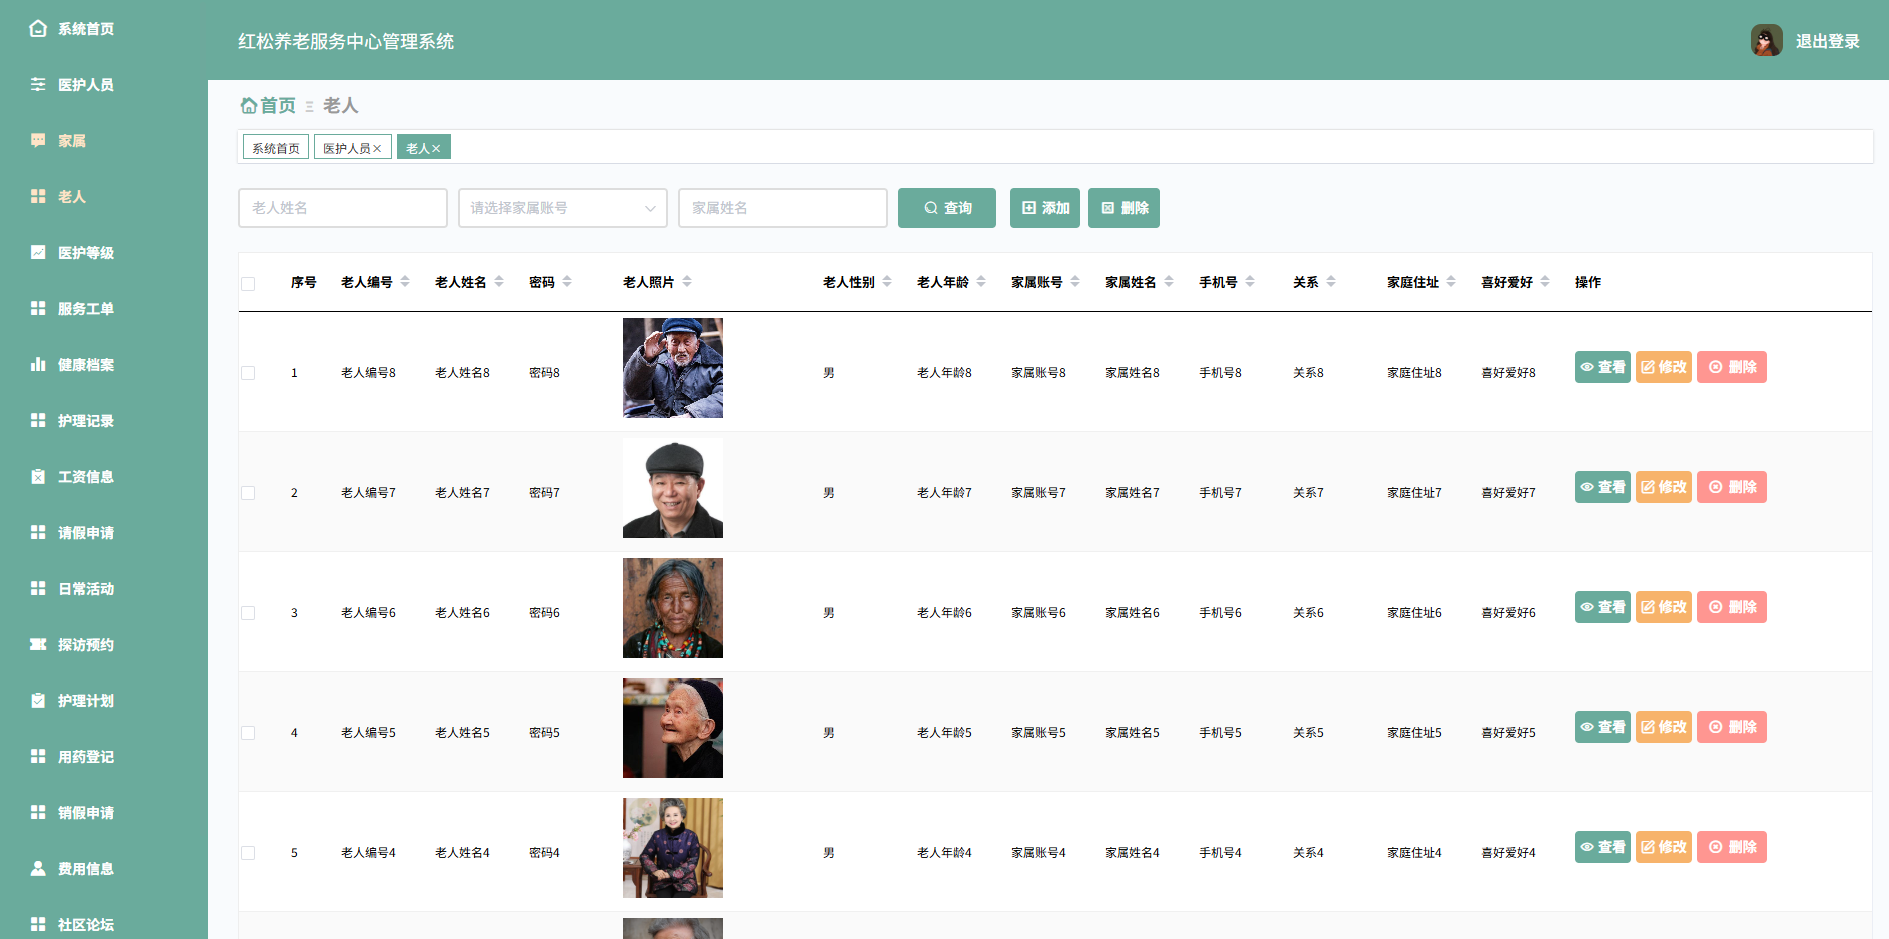
Task: Click the 老人姓名 search input field
Action: pyautogui.click(x=342, y=208)
